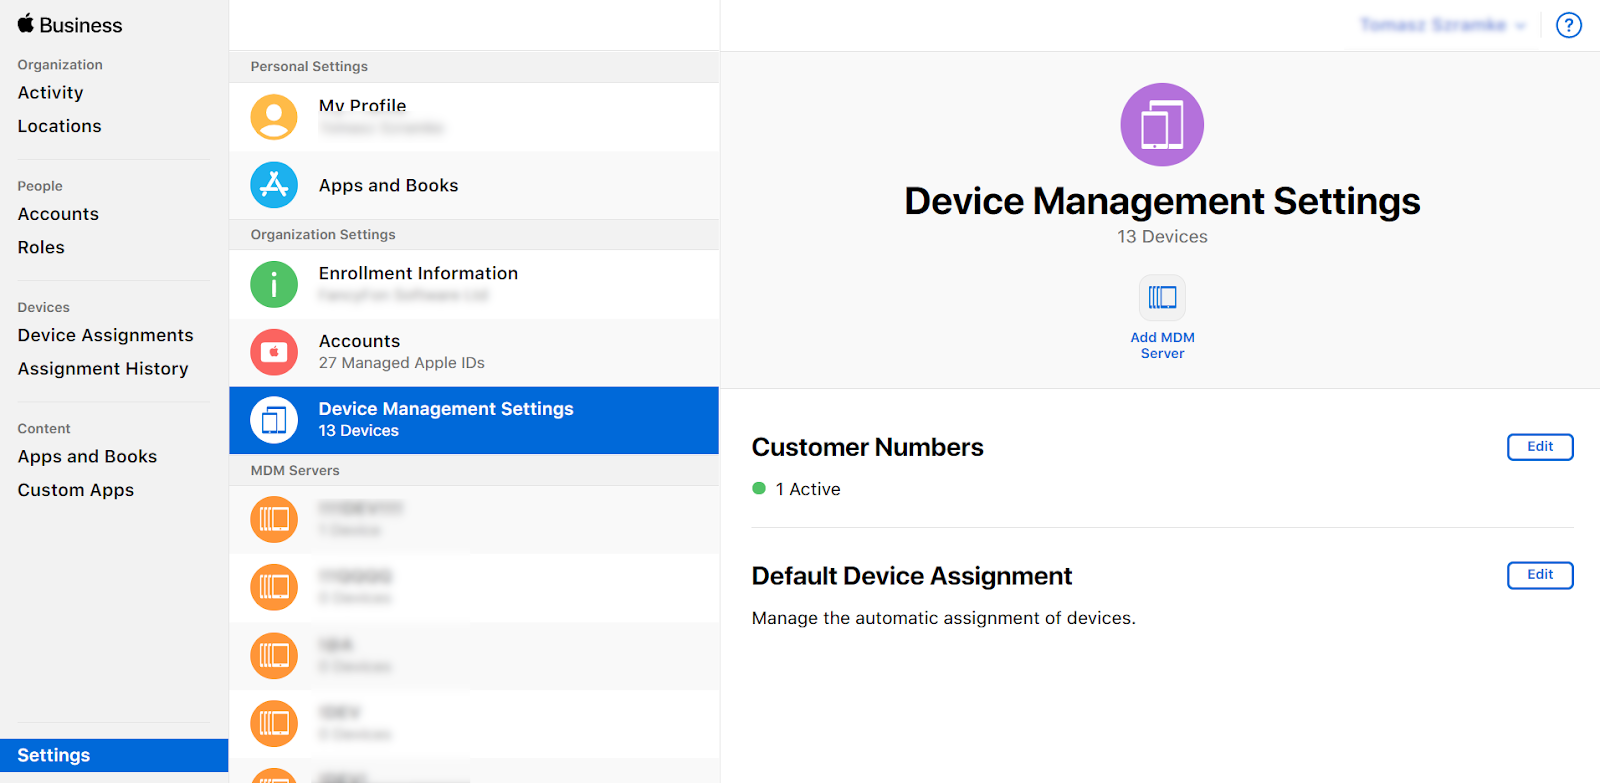
Task: Open Assignment History
Action: [x=103, y=369]
